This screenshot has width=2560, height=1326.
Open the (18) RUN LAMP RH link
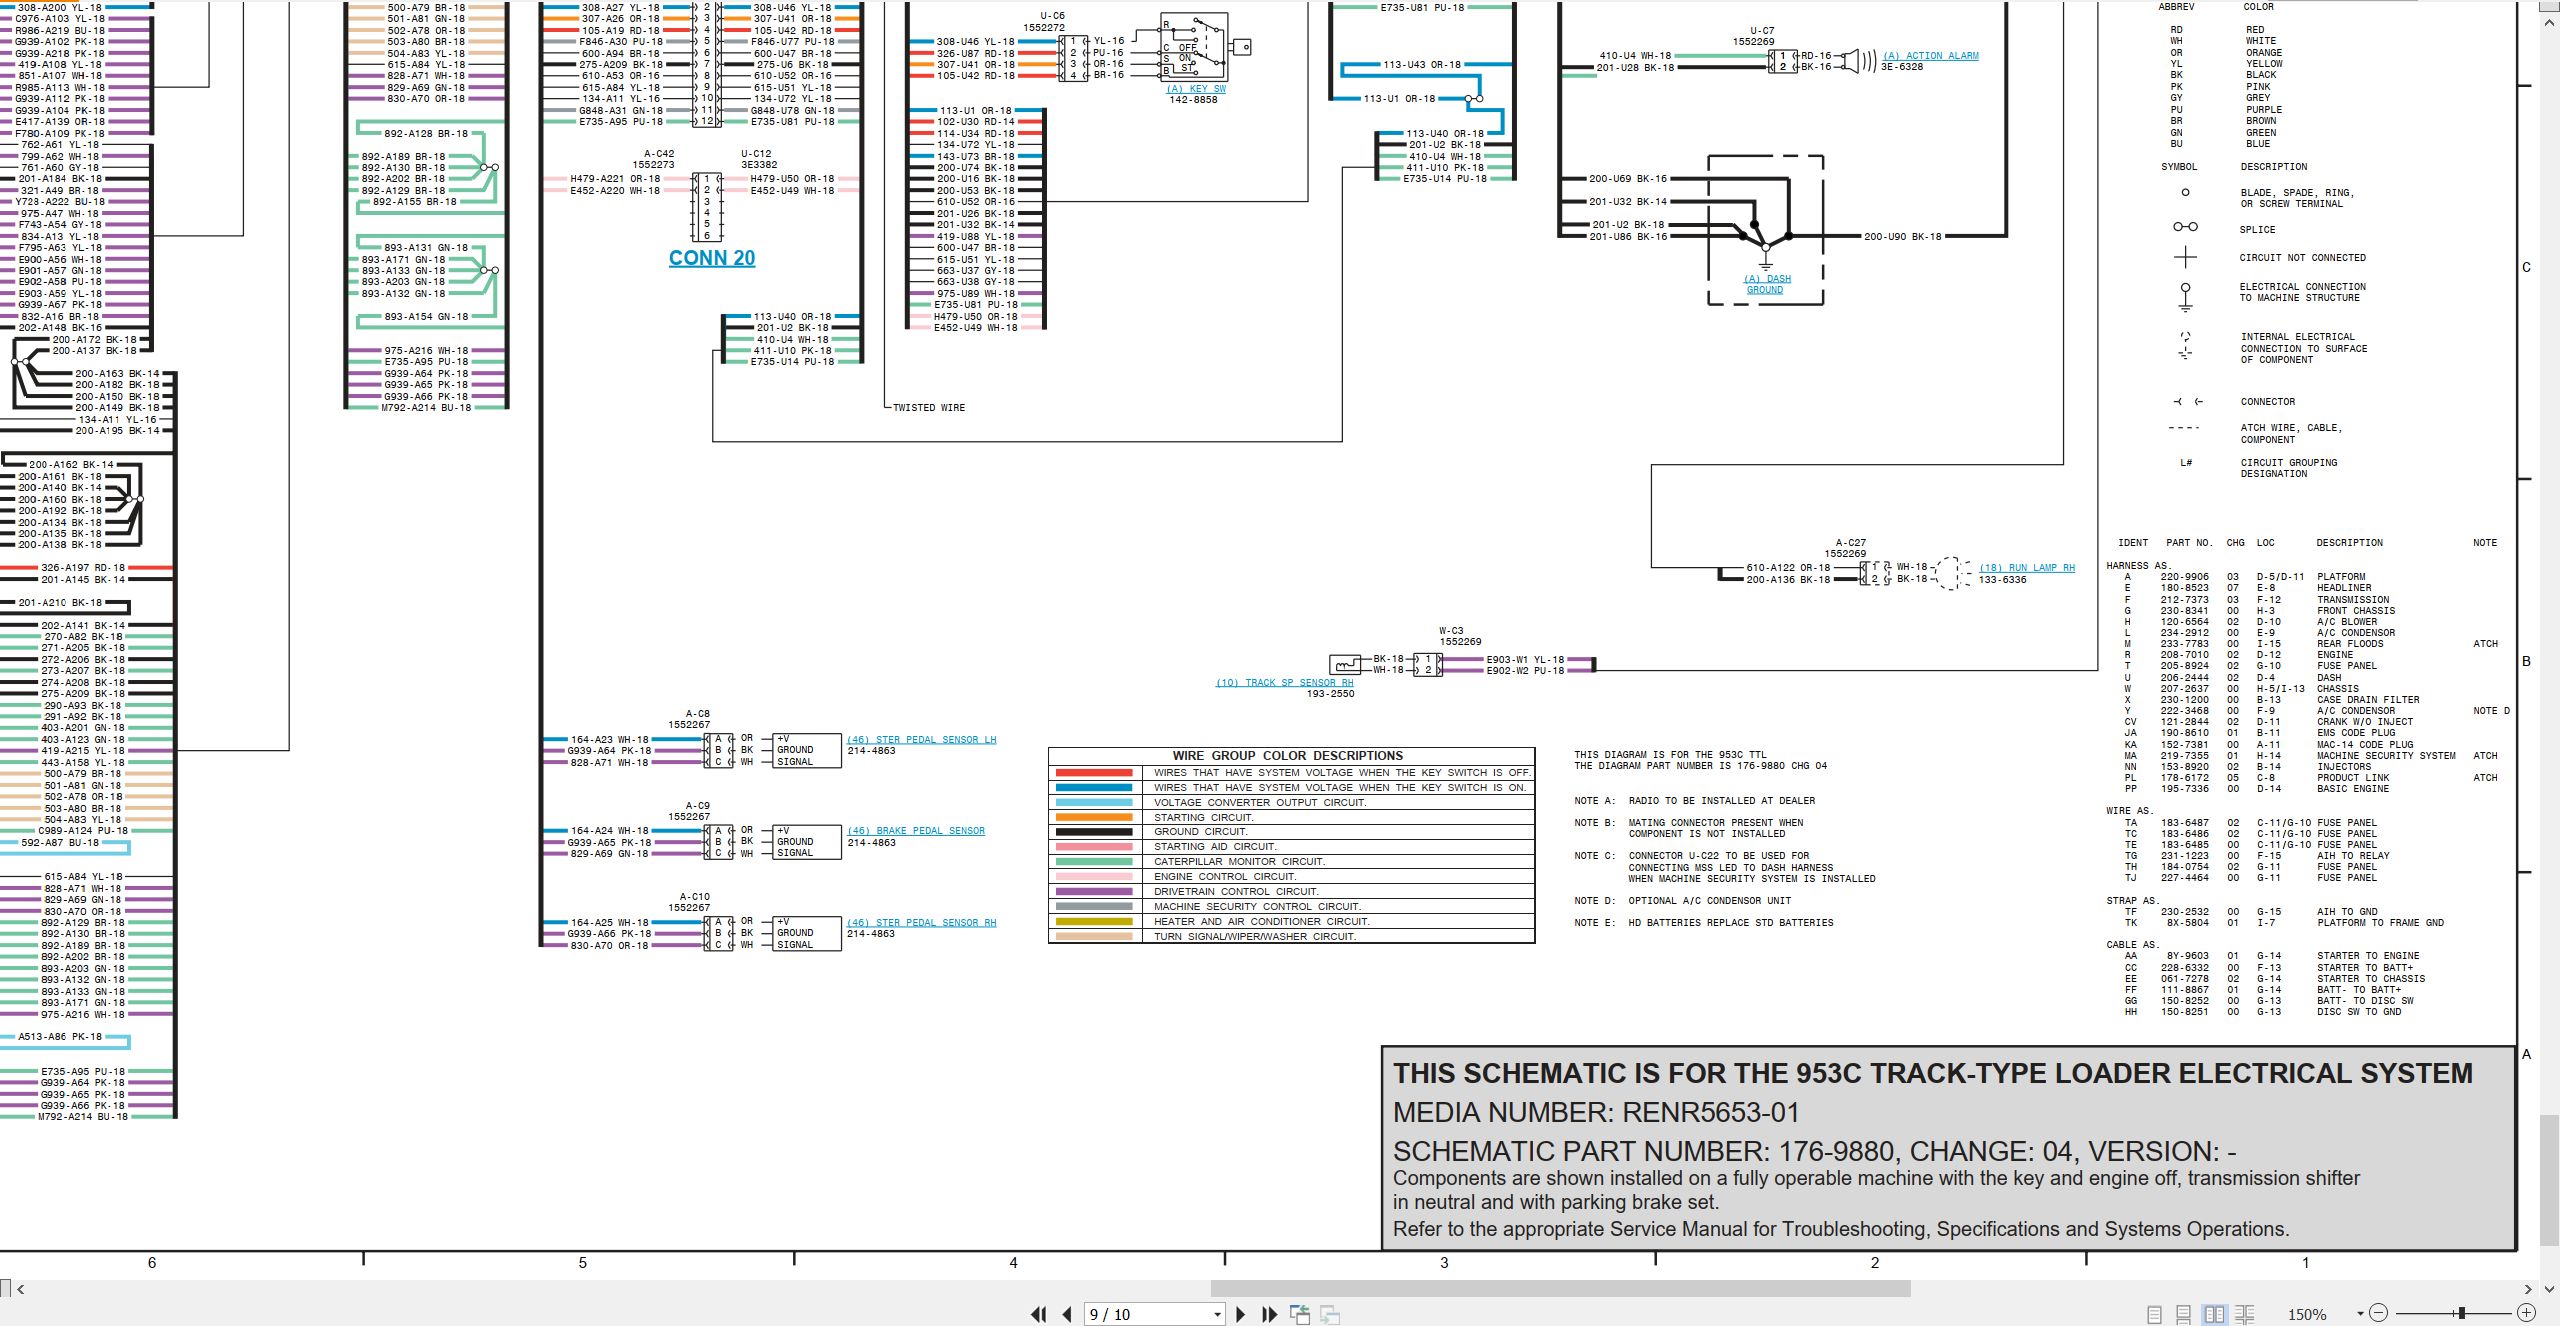(2027, 568)
